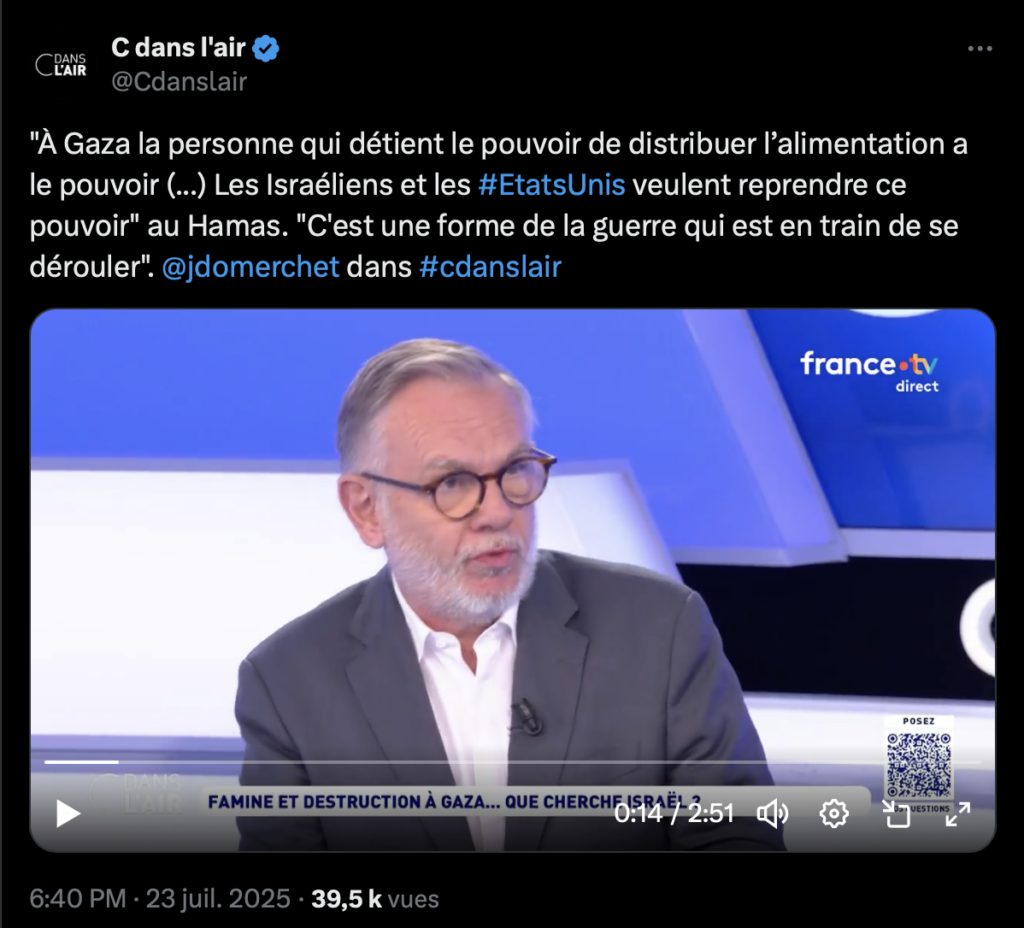
Task: View the 39,5 k vues count
Action: point(375,899)
